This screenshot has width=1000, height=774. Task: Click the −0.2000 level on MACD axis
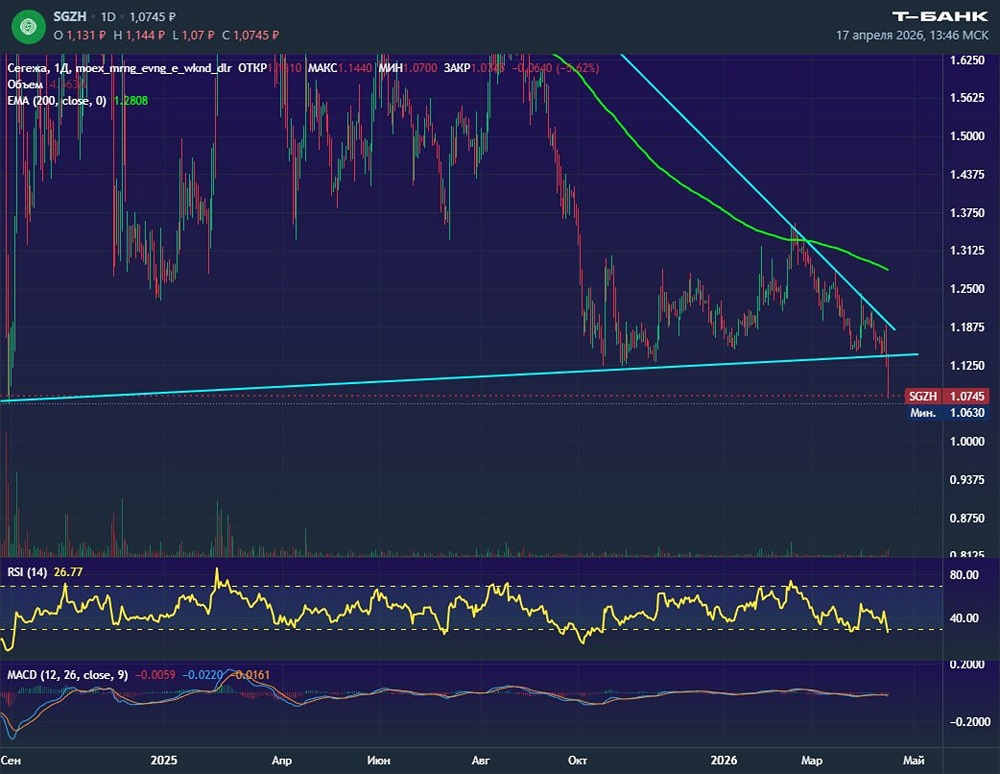[x=970, y=722]
